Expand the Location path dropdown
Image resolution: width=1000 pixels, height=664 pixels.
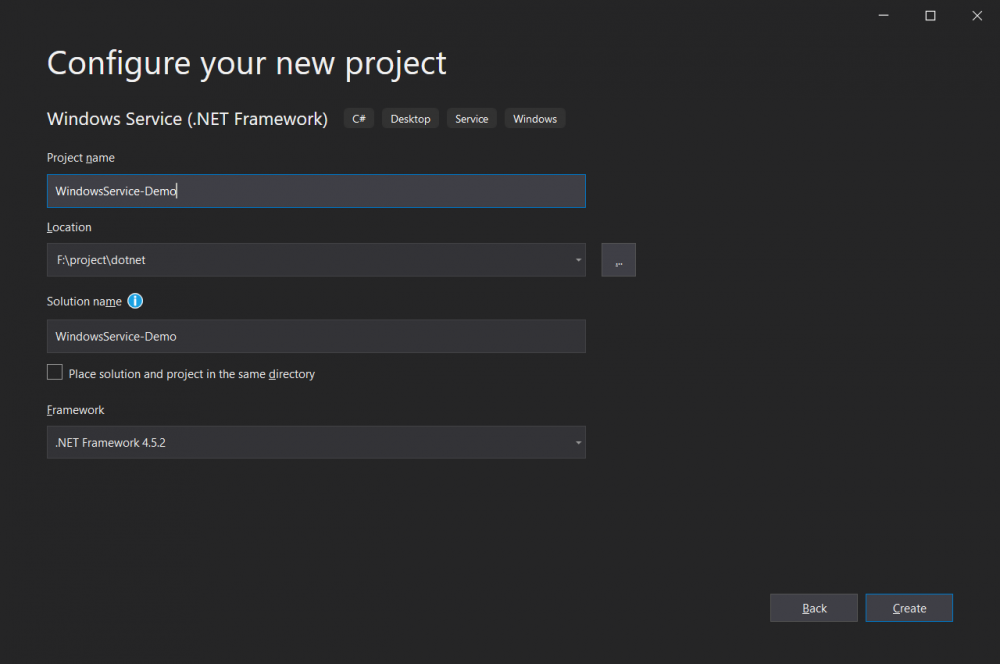(578, 260)
